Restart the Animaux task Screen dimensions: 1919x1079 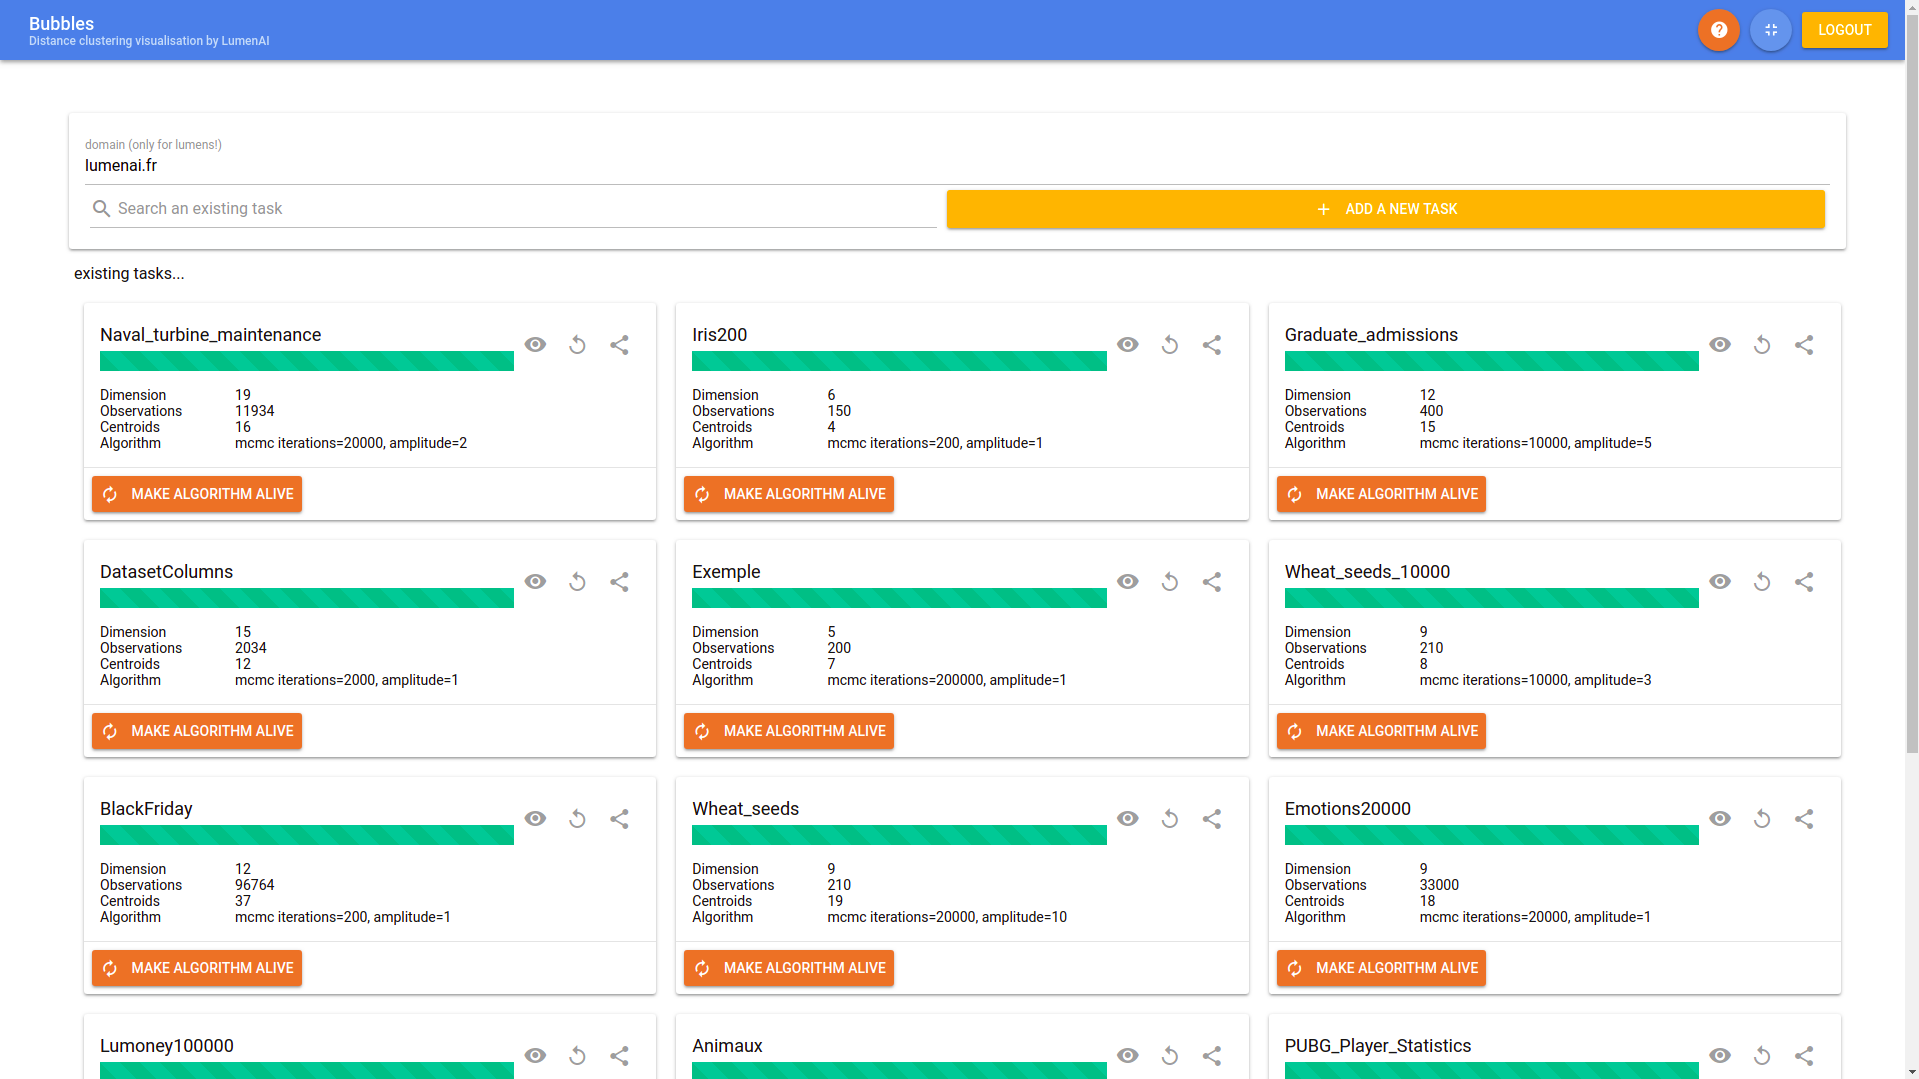coord(1169,1056)
